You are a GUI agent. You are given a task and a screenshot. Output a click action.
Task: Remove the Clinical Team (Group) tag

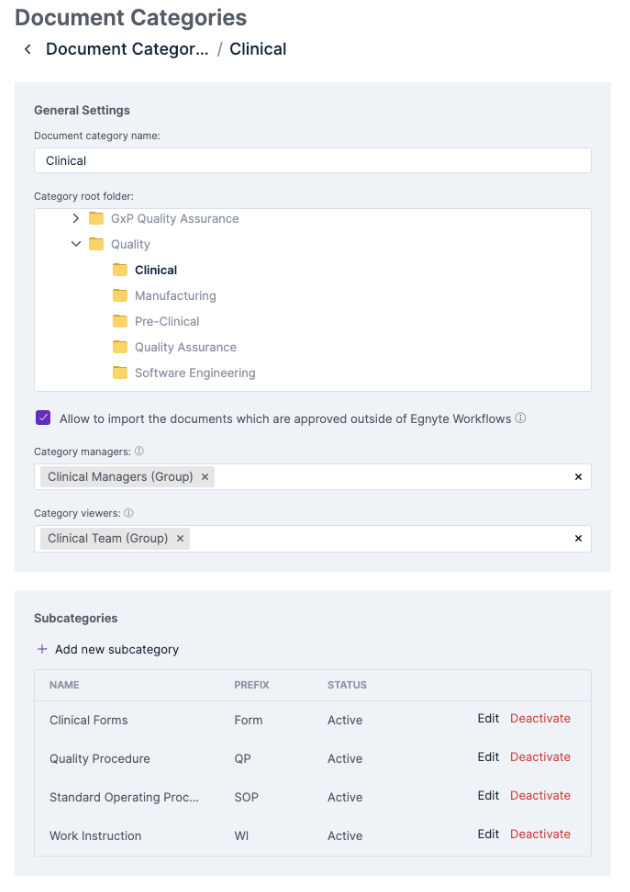[x=180, y=538]
